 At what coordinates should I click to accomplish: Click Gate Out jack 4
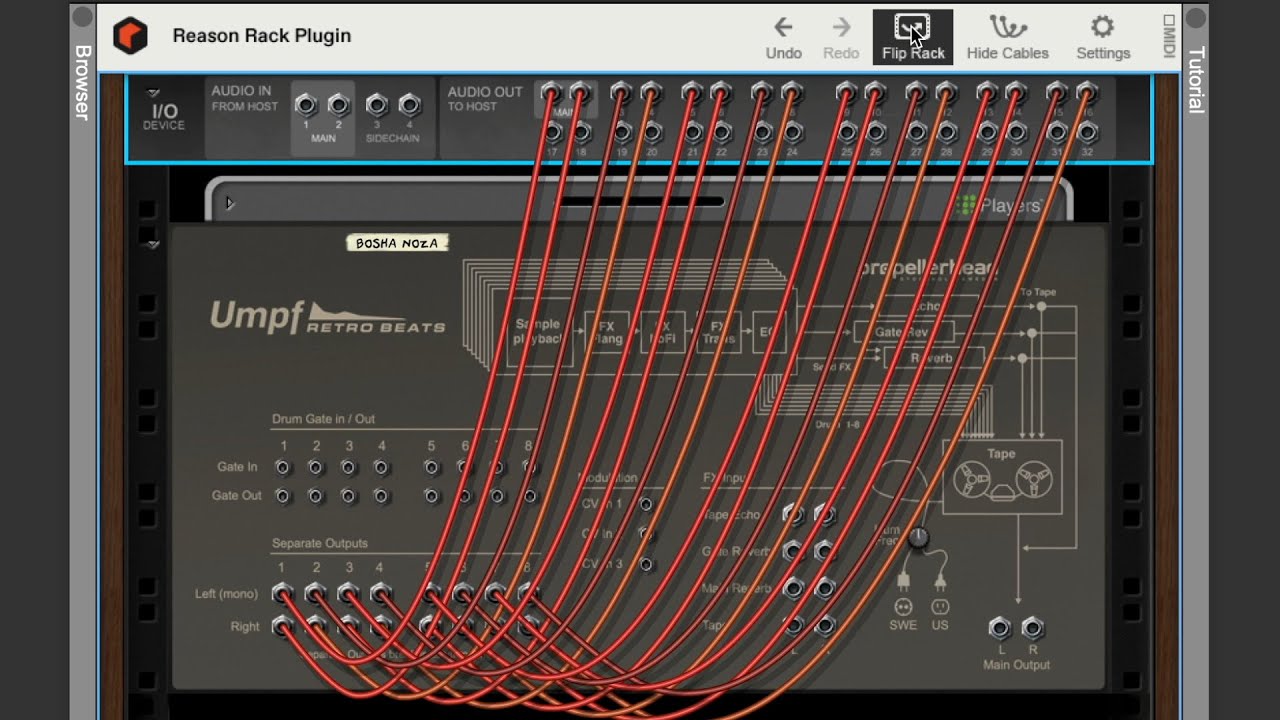(x=381, y=495)
